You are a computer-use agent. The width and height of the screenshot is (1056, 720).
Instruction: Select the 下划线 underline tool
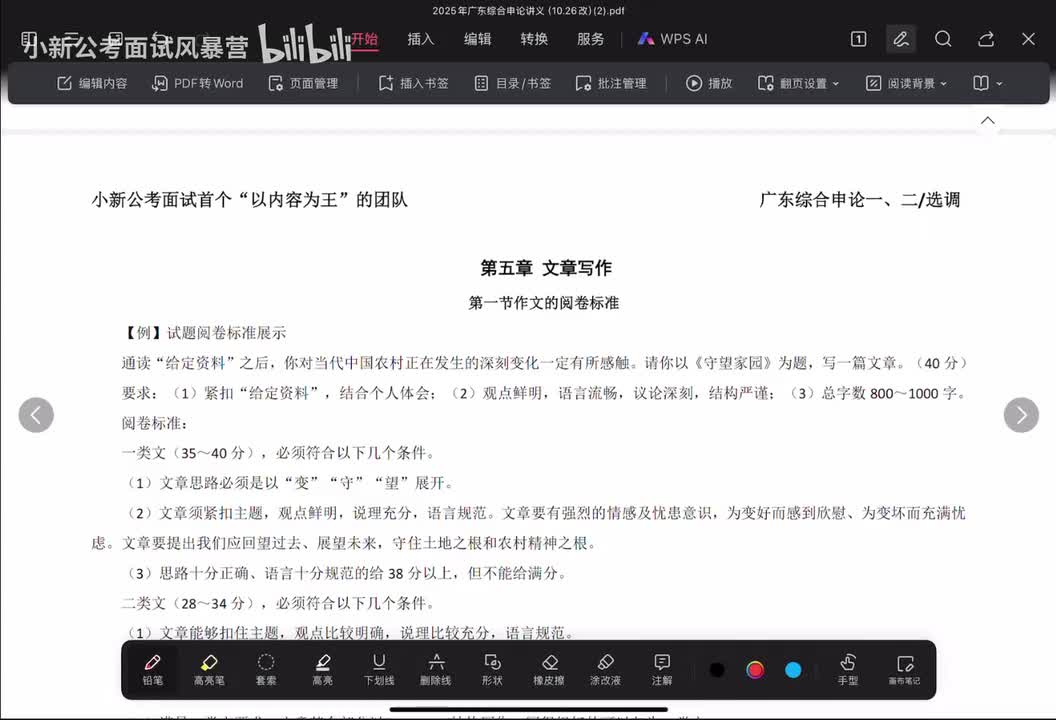(x=379, y=669)
